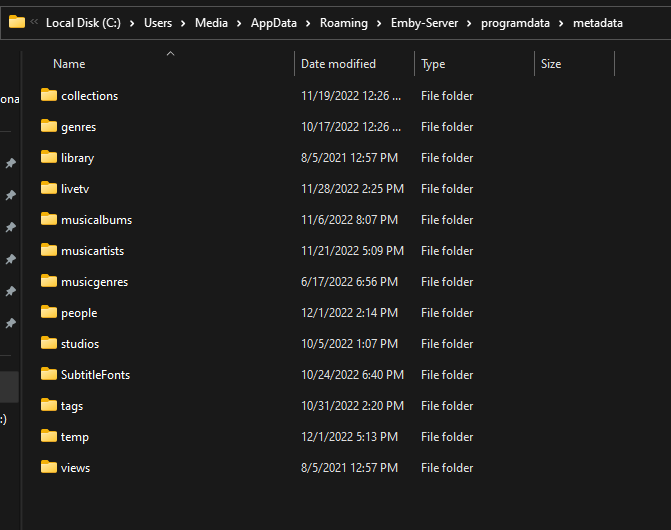Sort by Name column header
The height and width of the screenshot is (530, 671).
[69, 64]
